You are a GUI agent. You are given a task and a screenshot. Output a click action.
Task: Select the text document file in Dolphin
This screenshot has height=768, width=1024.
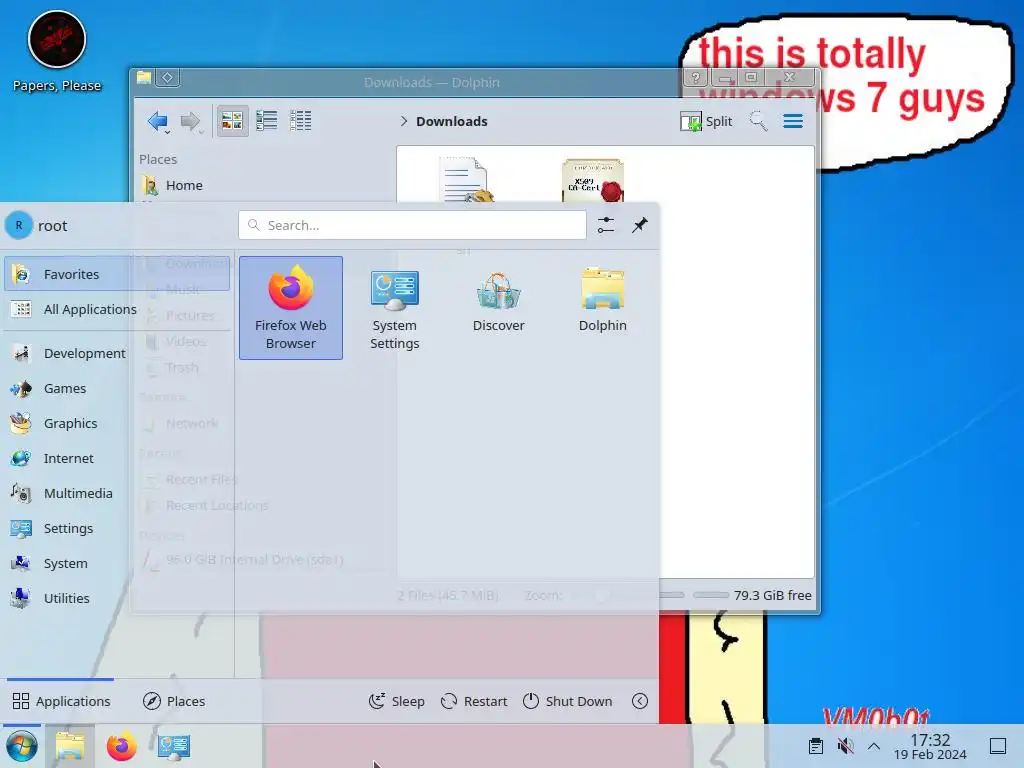click(466, 180)
